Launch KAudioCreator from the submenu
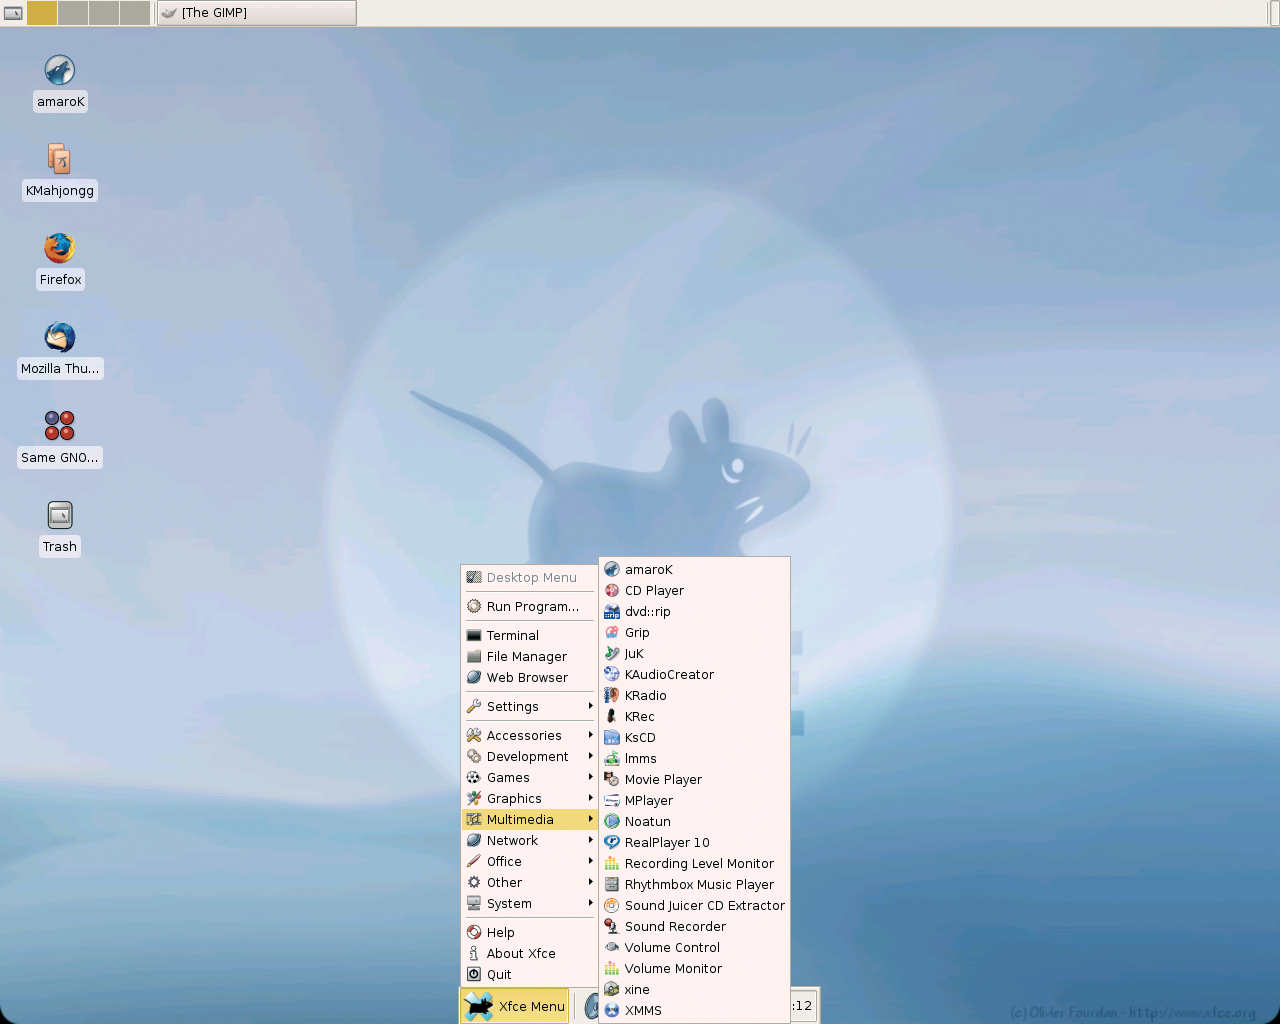1280x1024 pixels. (x=694, y=674)
